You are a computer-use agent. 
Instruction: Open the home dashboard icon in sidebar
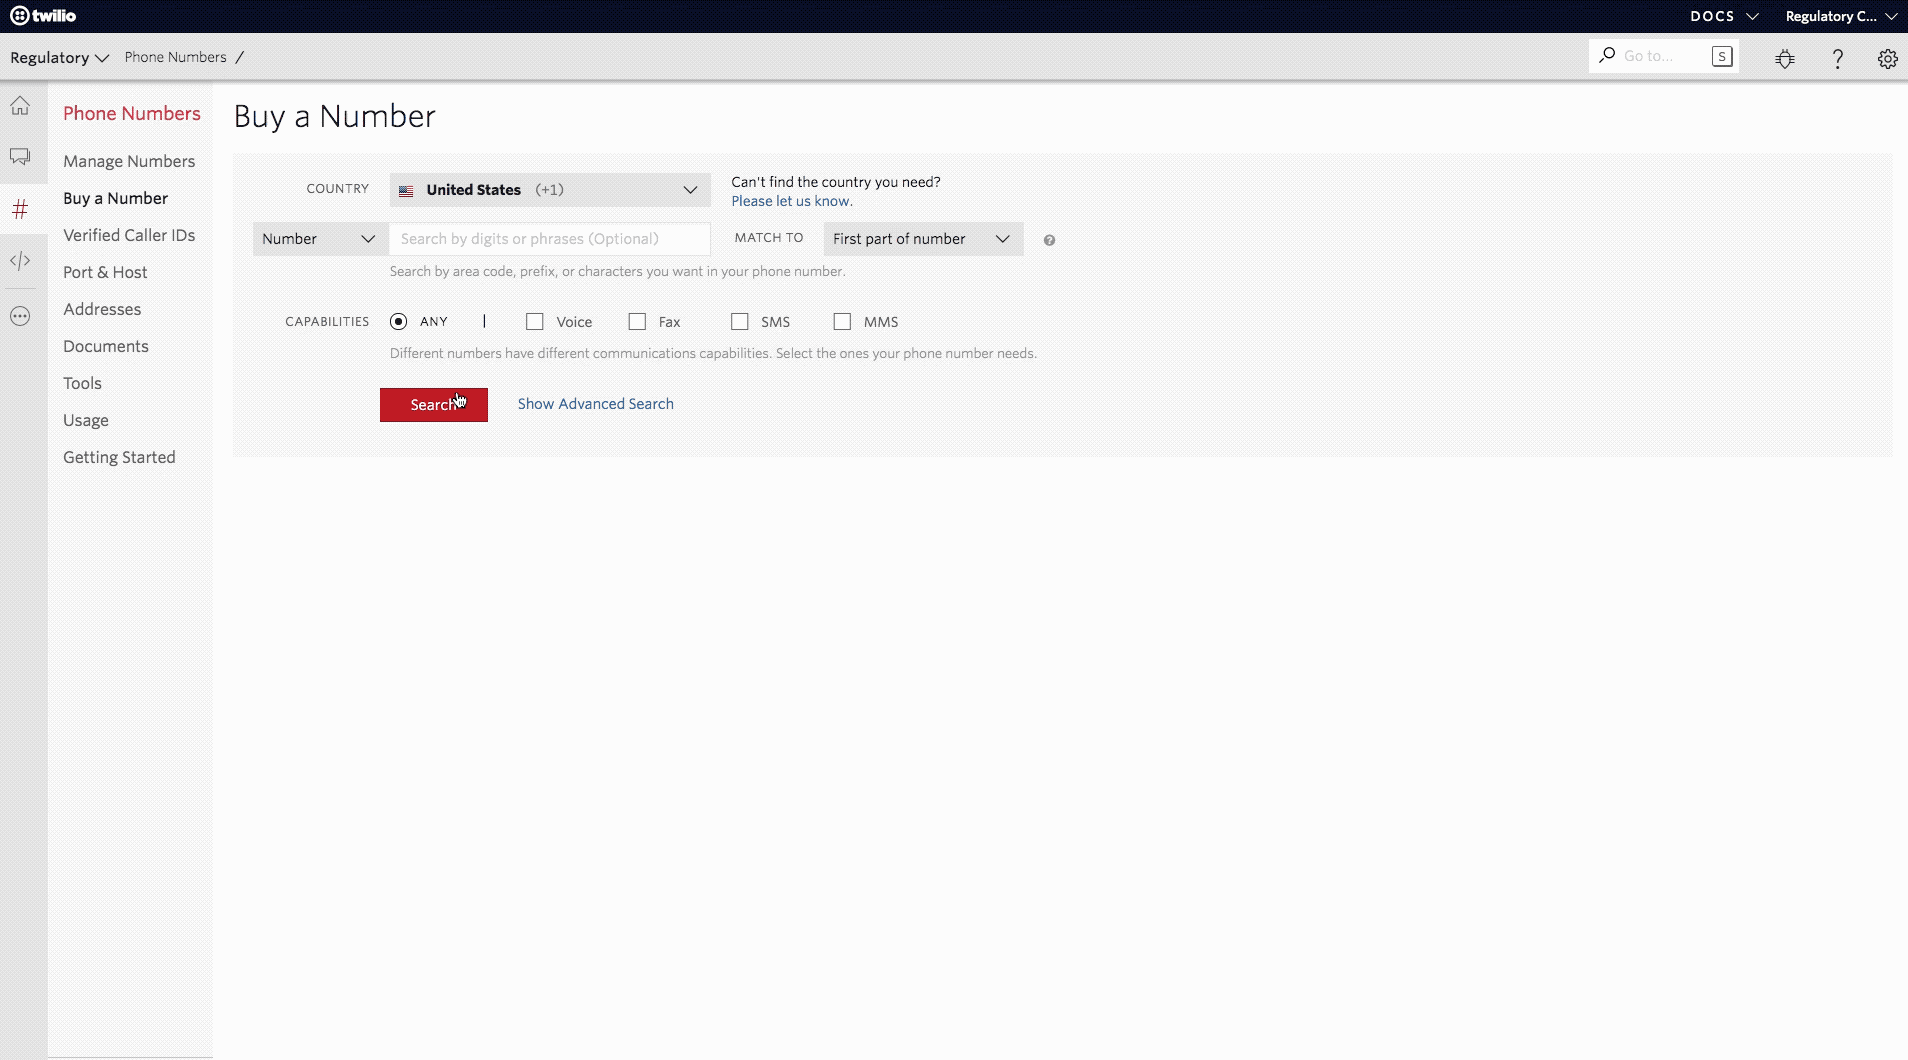pos(20,106)
